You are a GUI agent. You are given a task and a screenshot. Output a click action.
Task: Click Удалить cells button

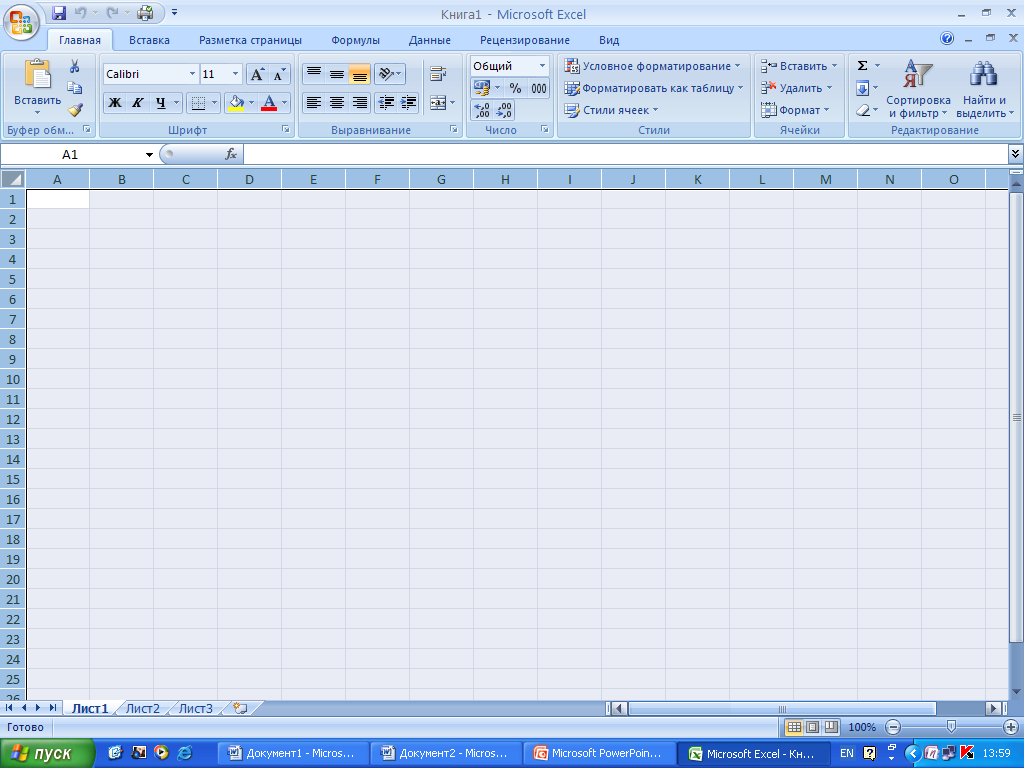(x=797, y=88)
